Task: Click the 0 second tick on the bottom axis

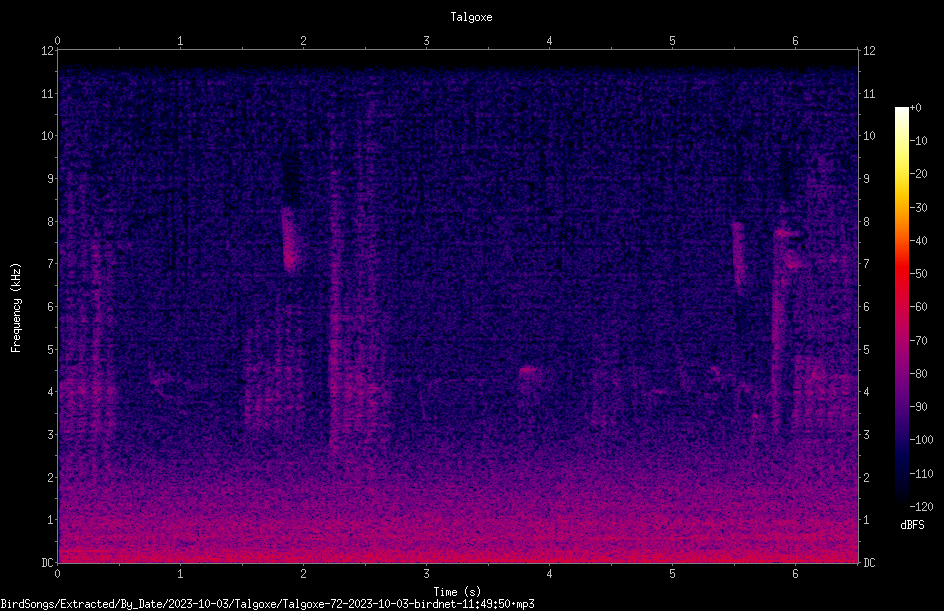Action: tap(58, 574)
